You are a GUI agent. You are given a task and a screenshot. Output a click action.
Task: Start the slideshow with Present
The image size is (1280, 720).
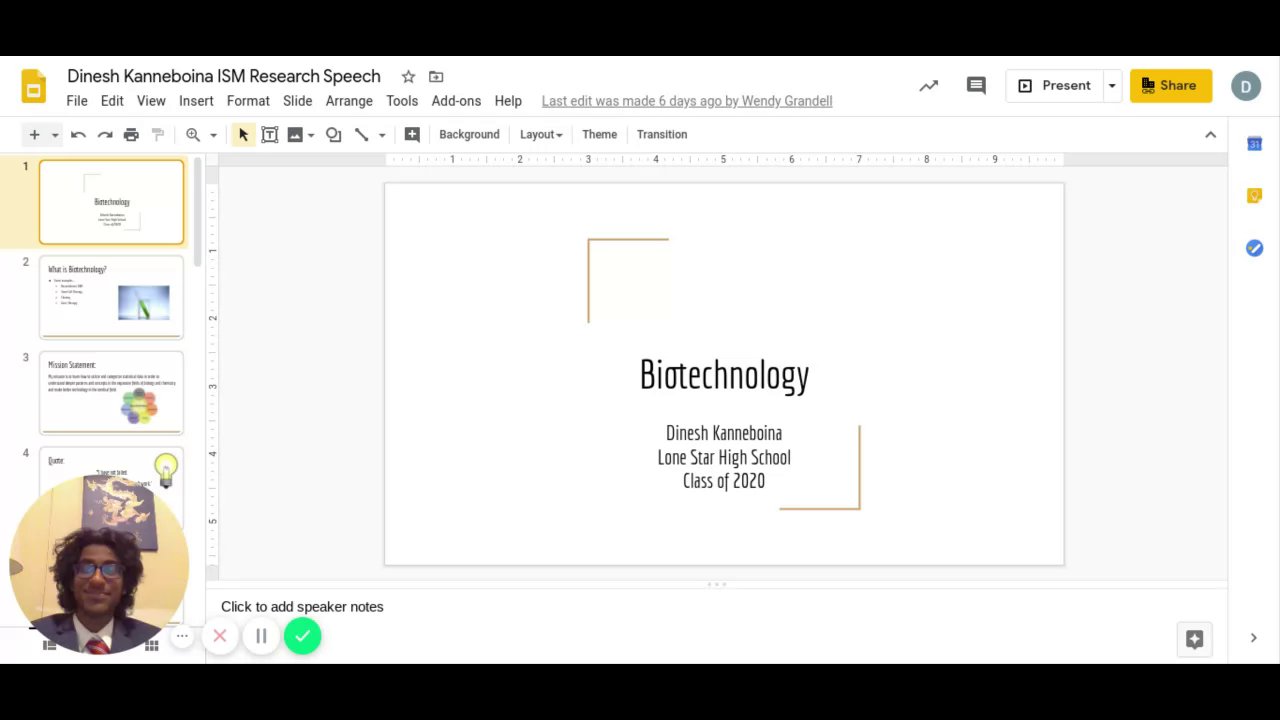(1054, 86)
